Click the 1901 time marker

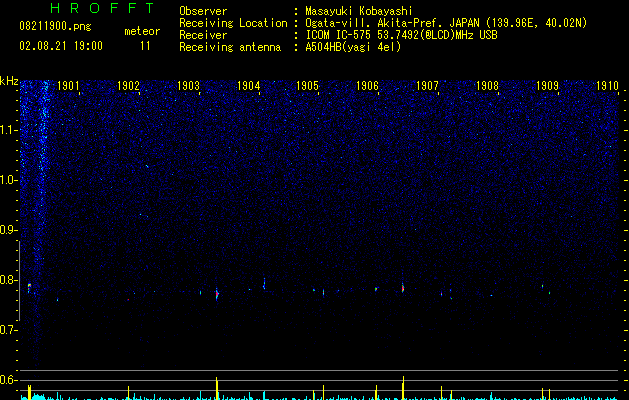point(68,86)
